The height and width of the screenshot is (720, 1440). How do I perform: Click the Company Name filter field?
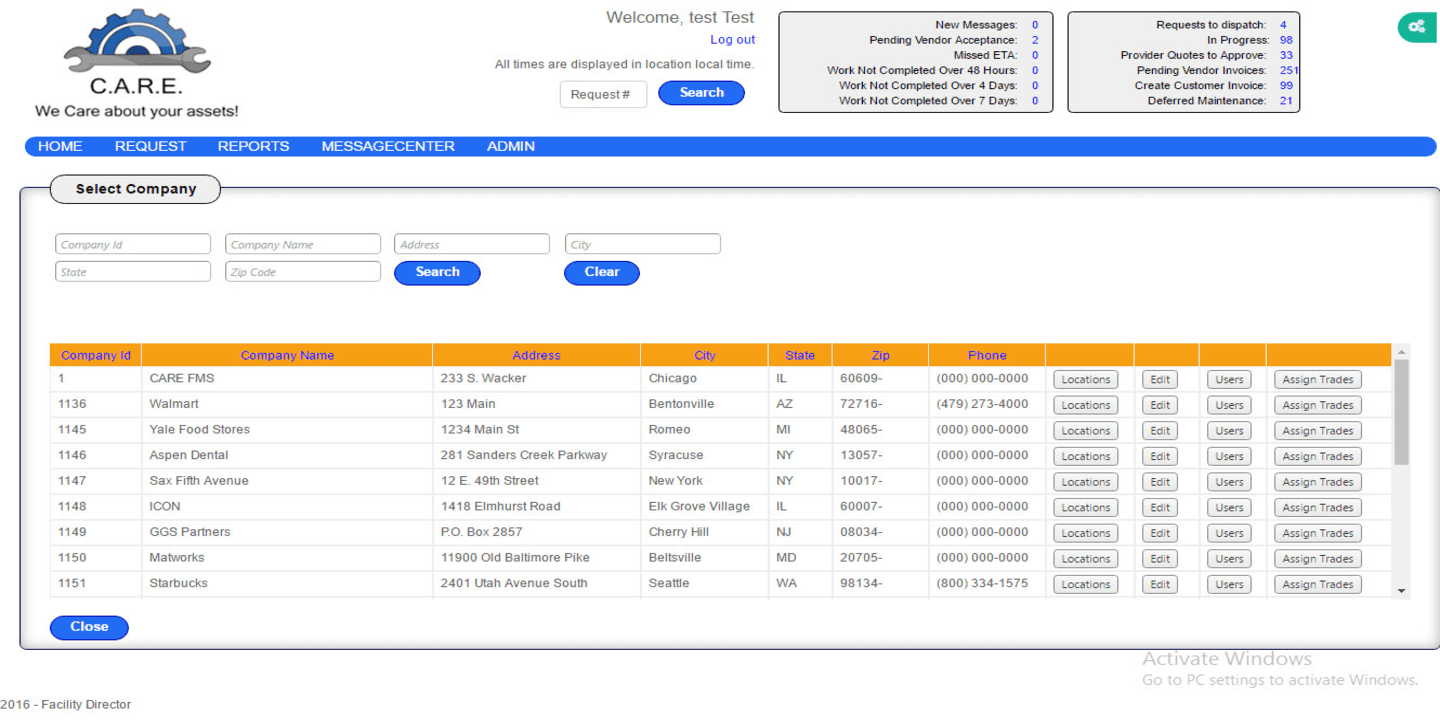click(303, 244)
